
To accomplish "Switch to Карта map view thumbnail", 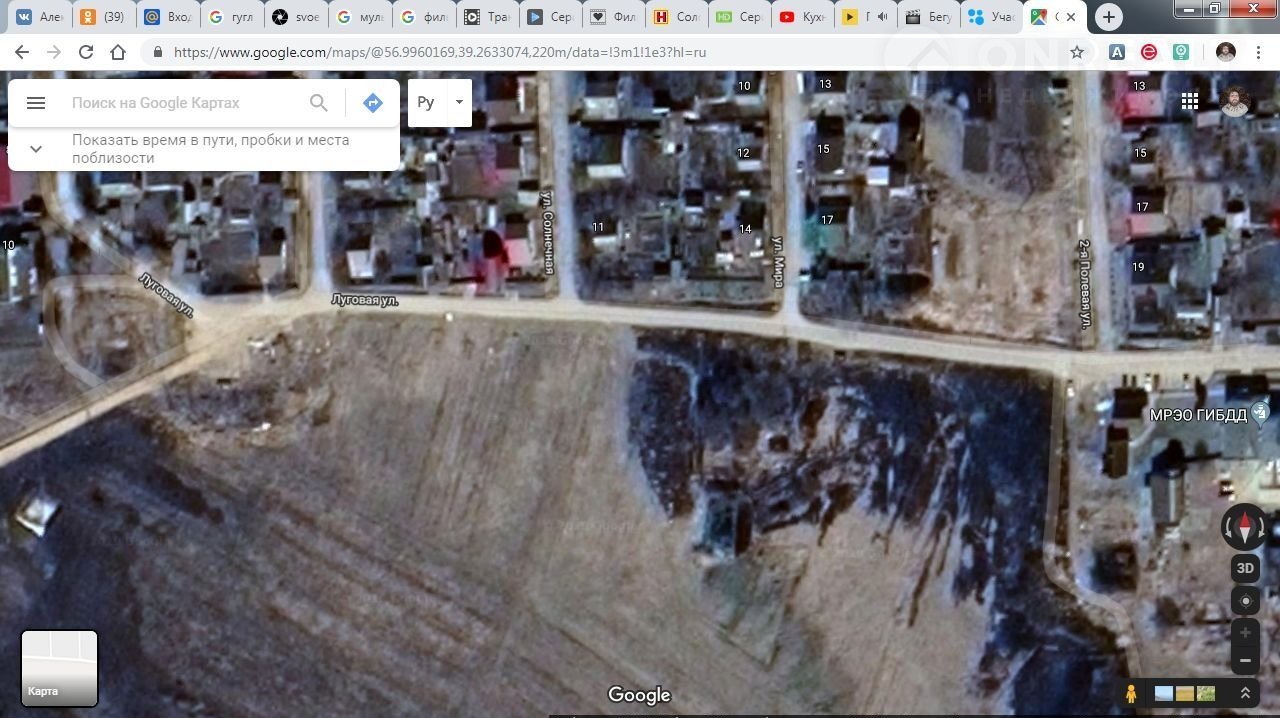I will tap(59, 668).
